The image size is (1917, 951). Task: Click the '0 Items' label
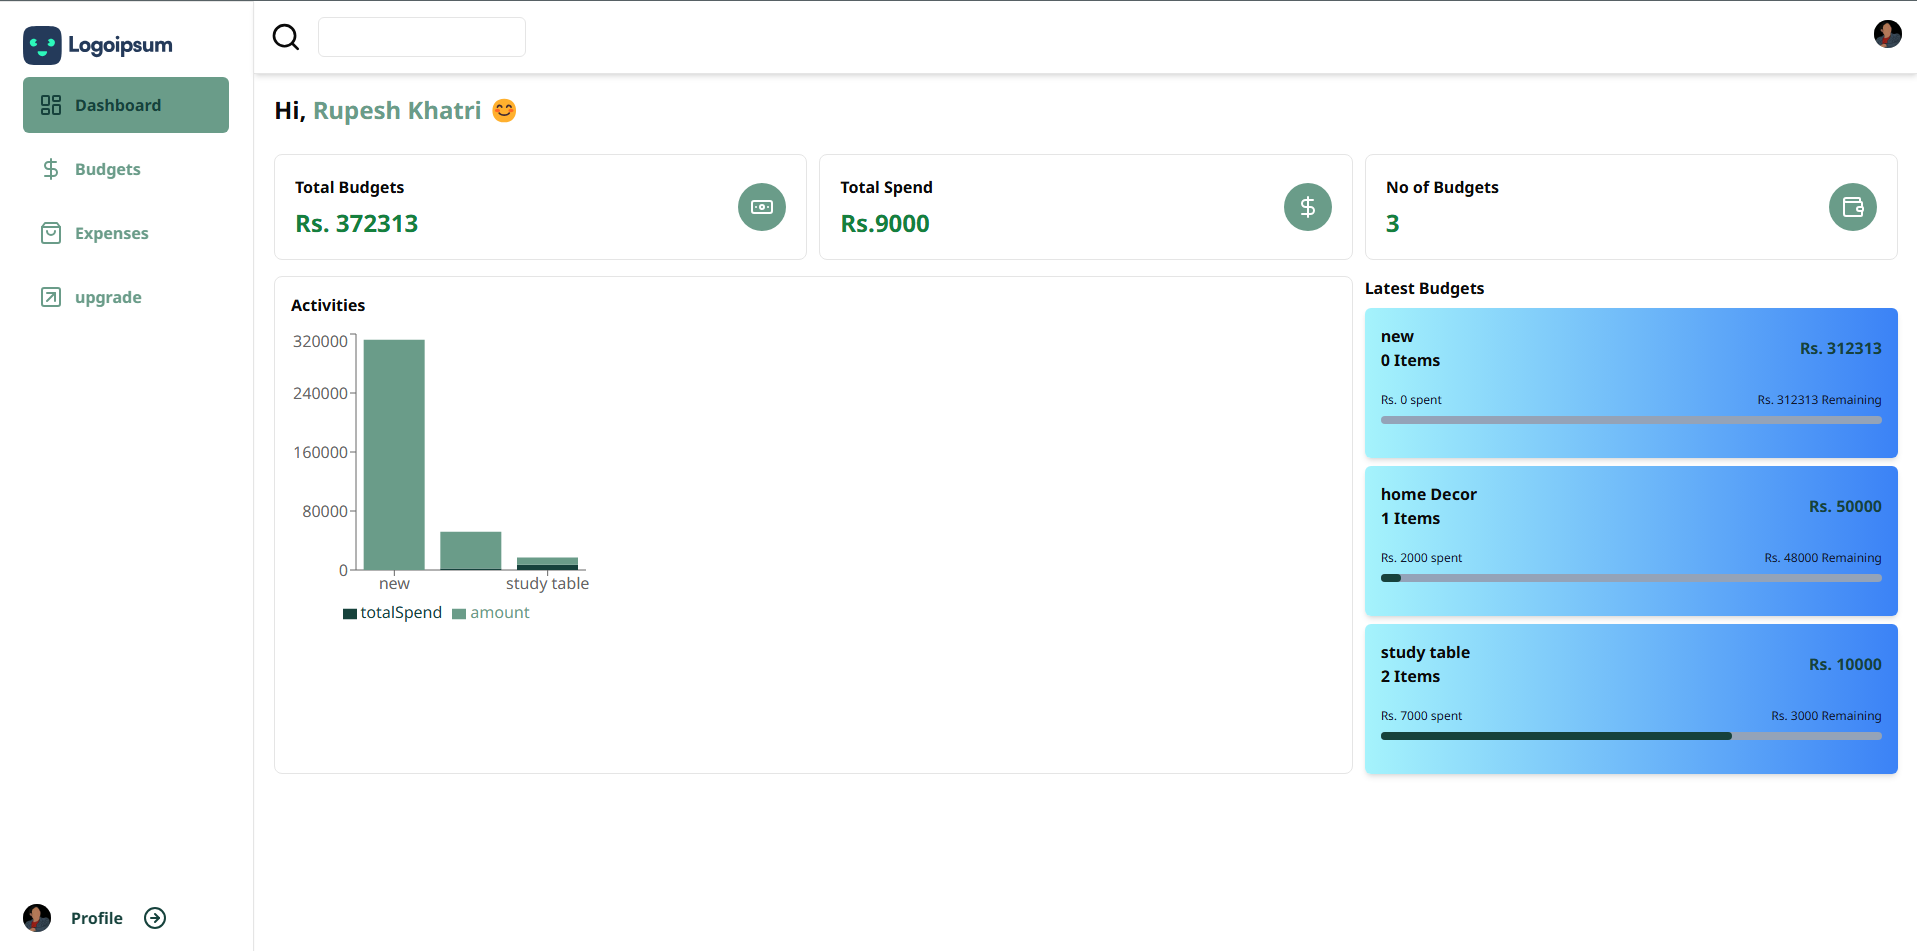1410,360
